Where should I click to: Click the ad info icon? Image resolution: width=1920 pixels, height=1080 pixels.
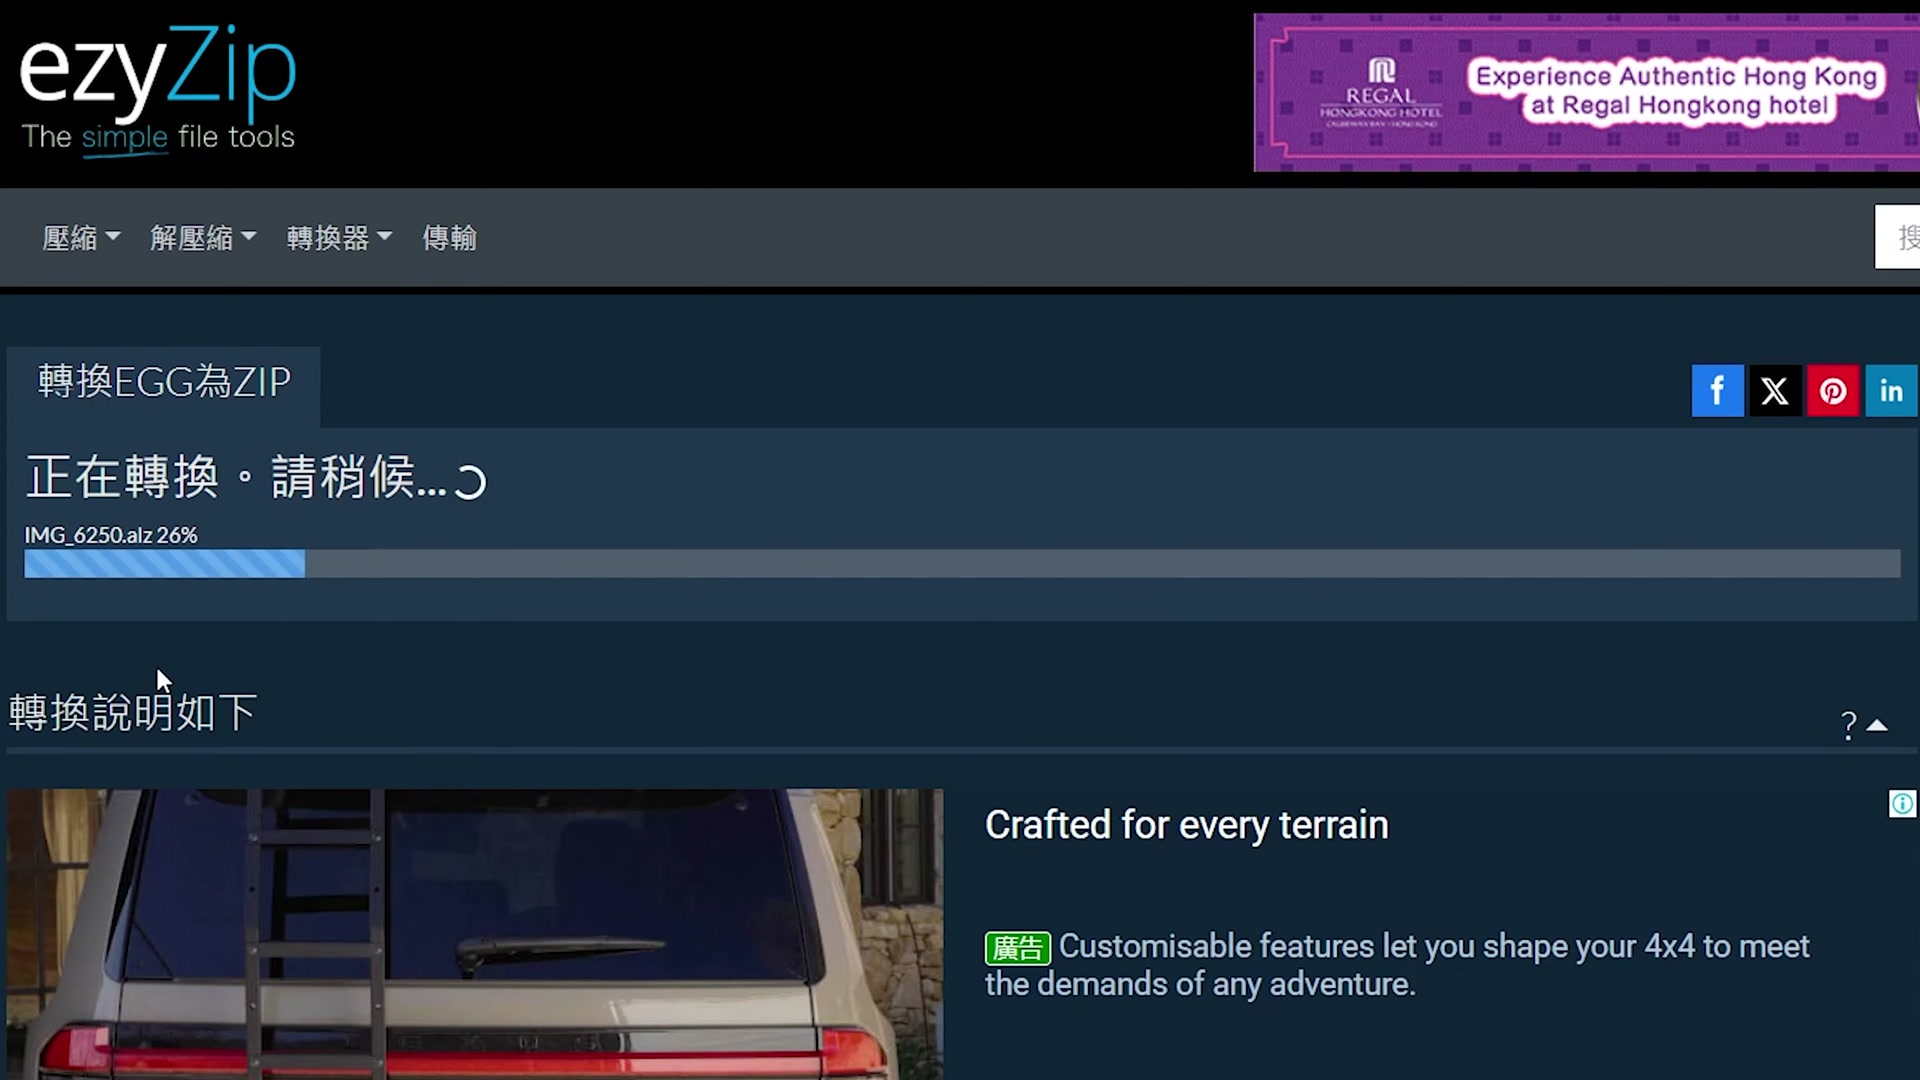coord(1902,804)
